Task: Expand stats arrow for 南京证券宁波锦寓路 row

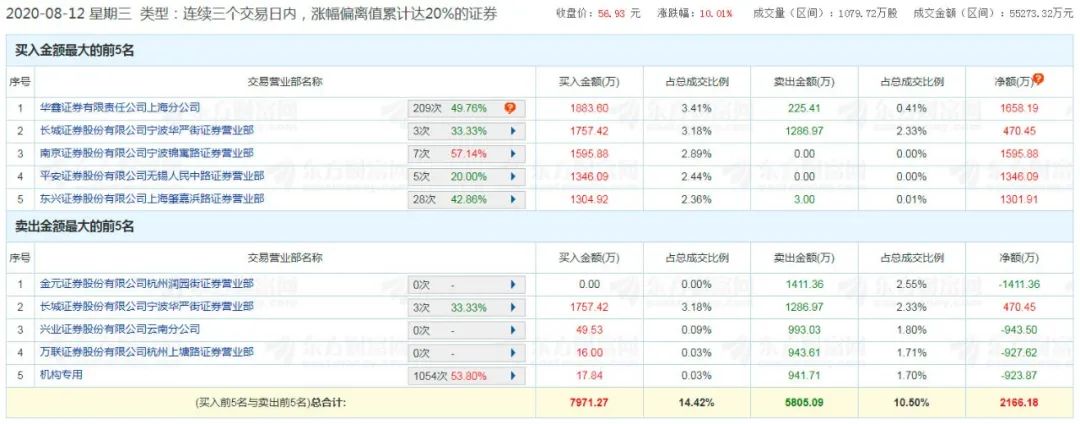Action: [512, 154]
